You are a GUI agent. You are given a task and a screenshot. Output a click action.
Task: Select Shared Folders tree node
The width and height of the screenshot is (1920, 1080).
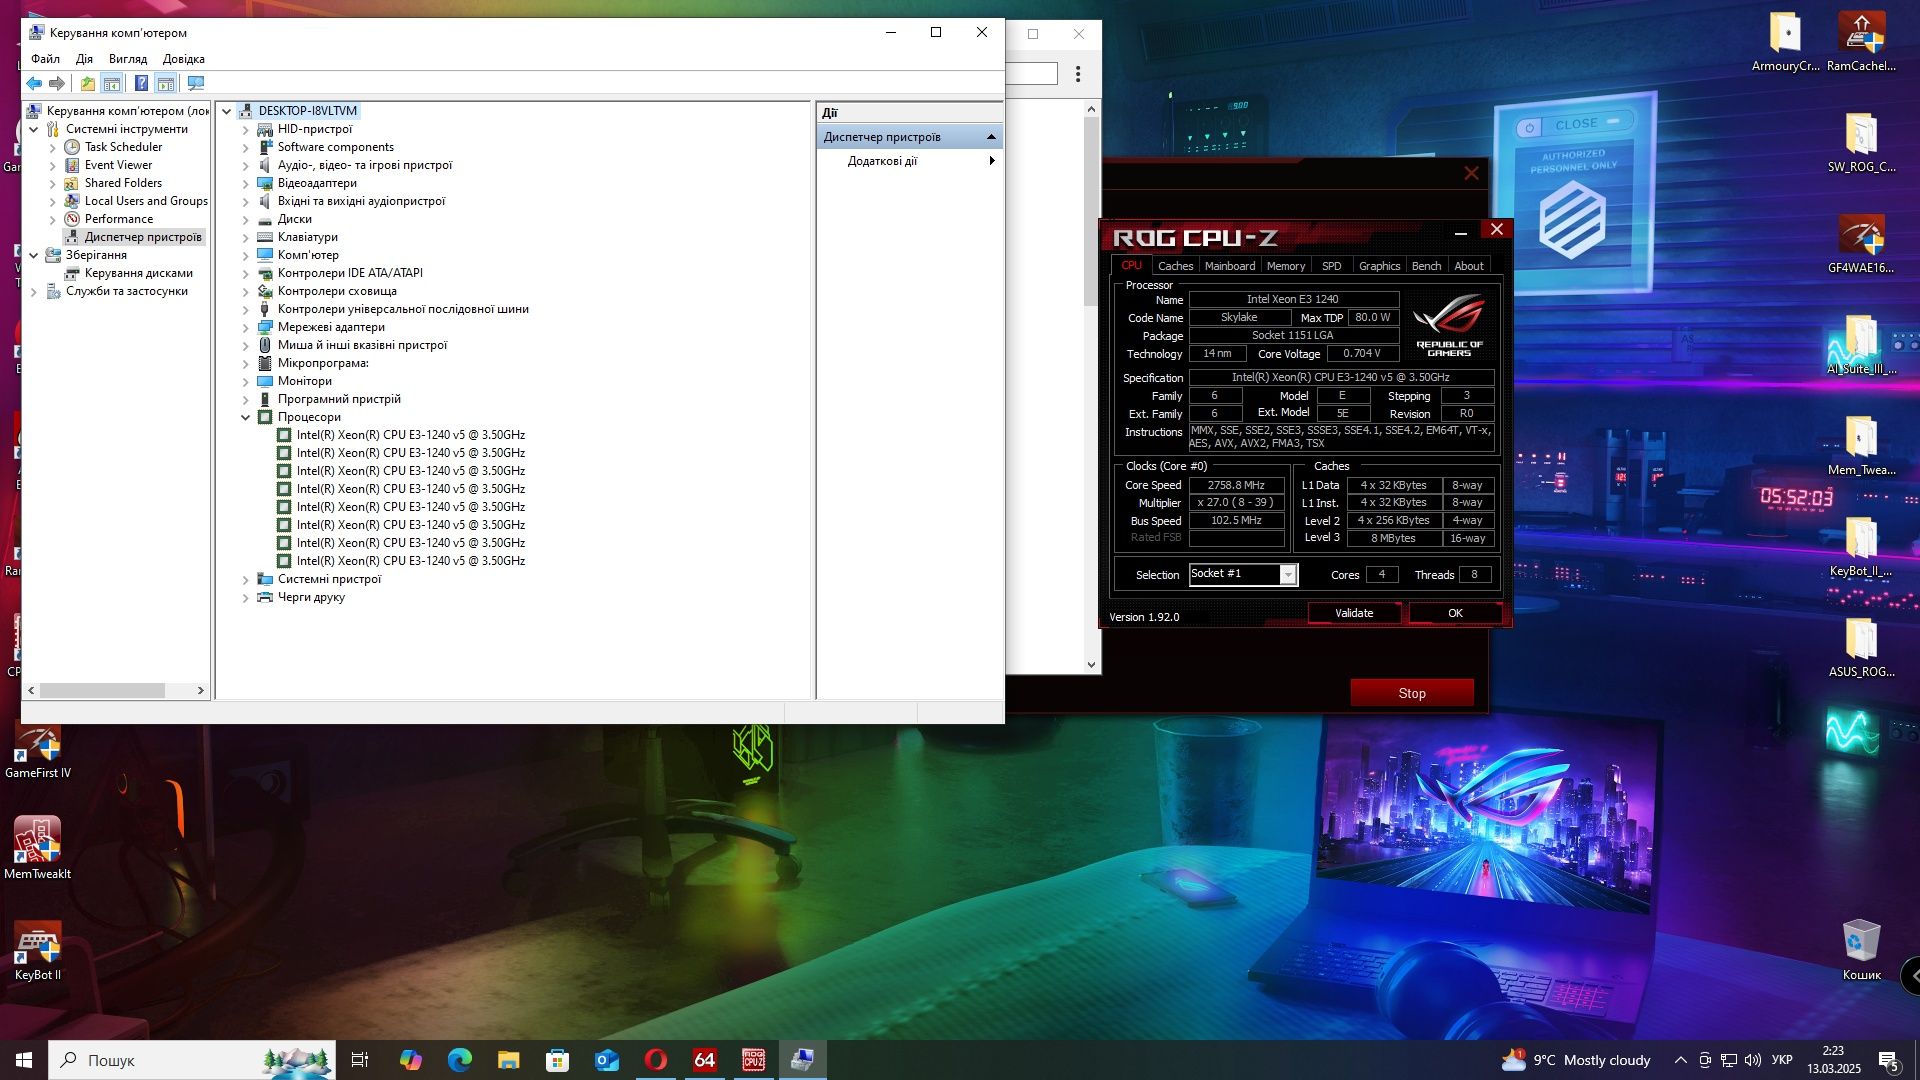tap(123, 183)
